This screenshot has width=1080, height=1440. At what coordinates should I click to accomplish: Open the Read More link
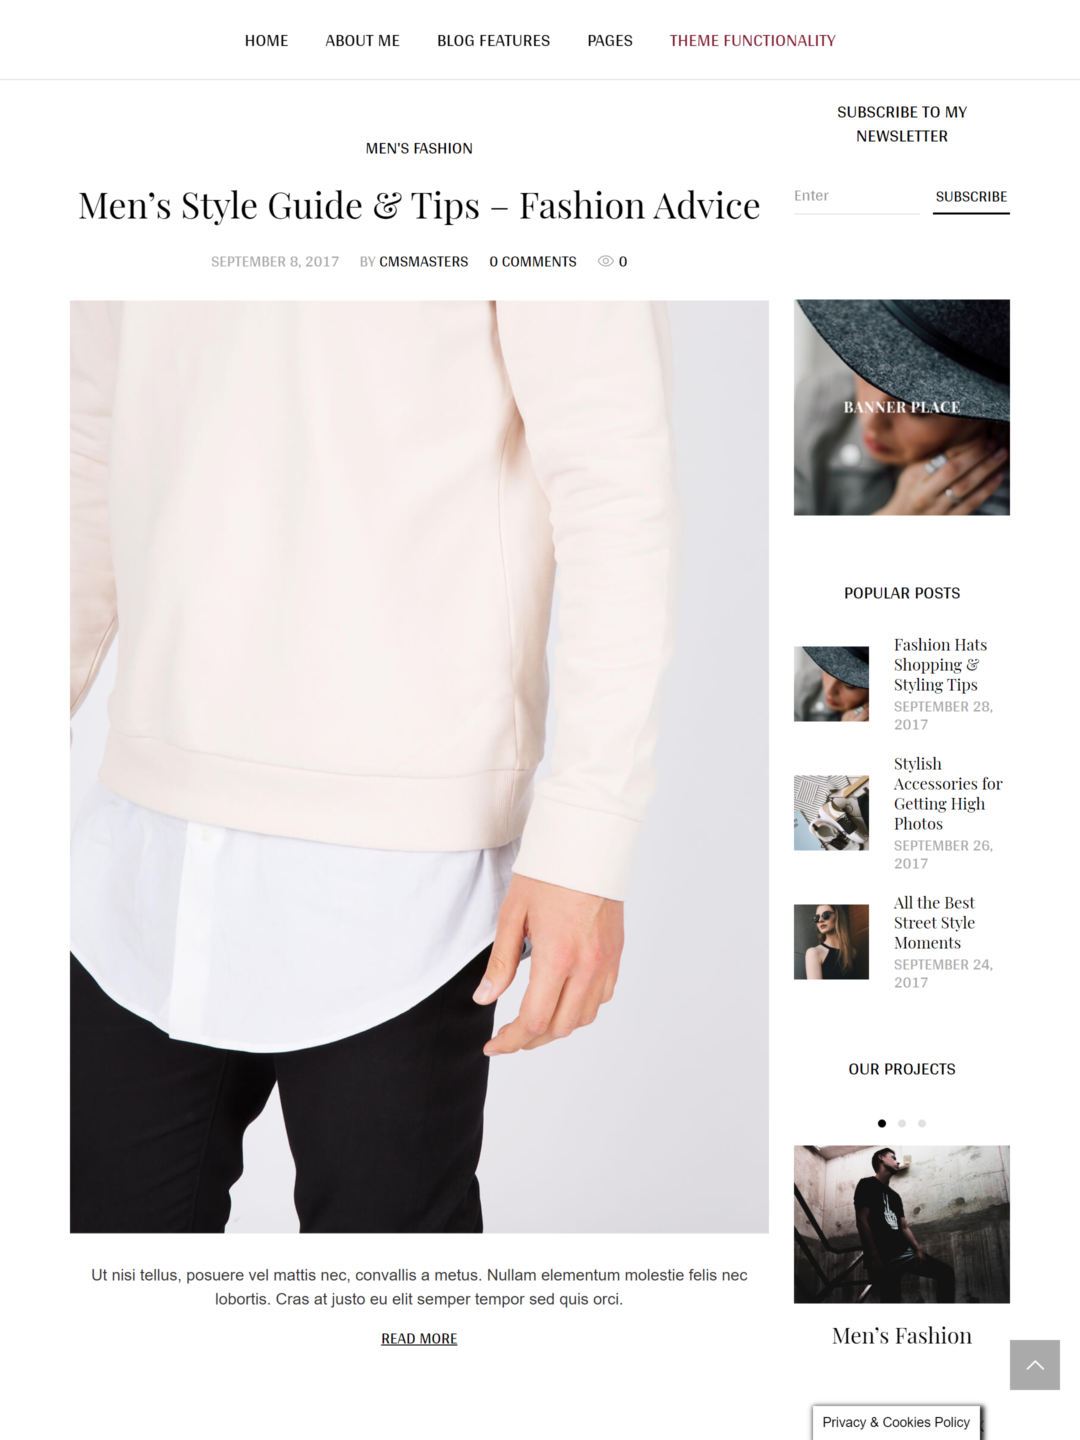click(x=419, y=1339)
